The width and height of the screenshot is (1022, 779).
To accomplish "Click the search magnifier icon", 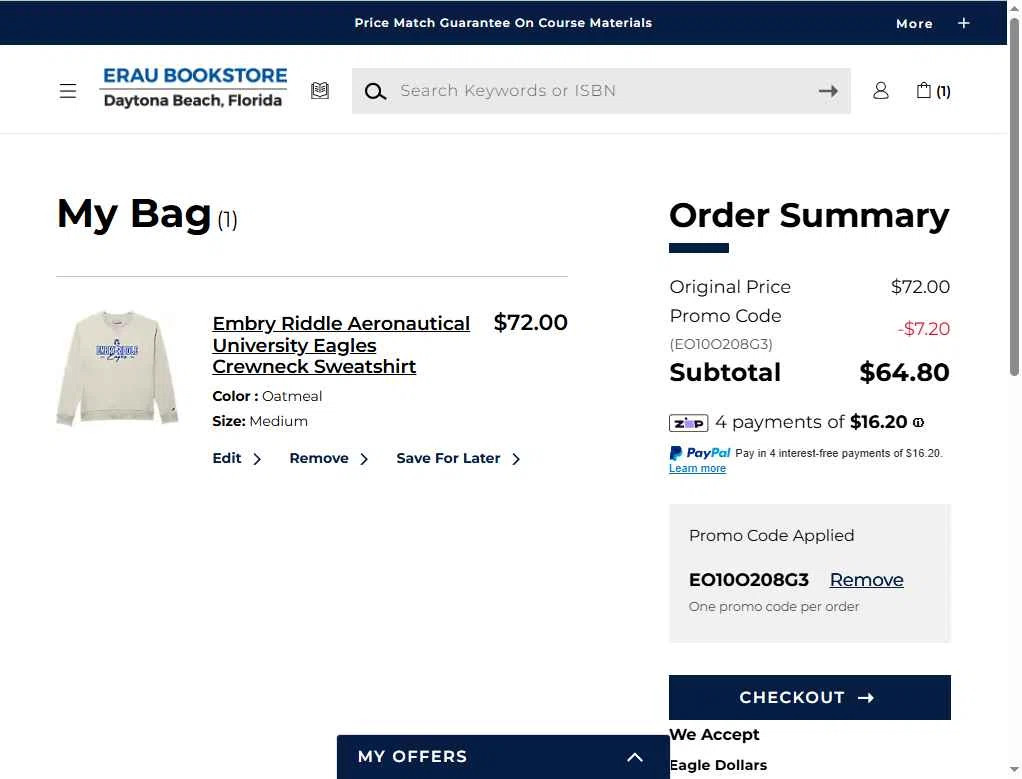I will [x=375, y=91].
